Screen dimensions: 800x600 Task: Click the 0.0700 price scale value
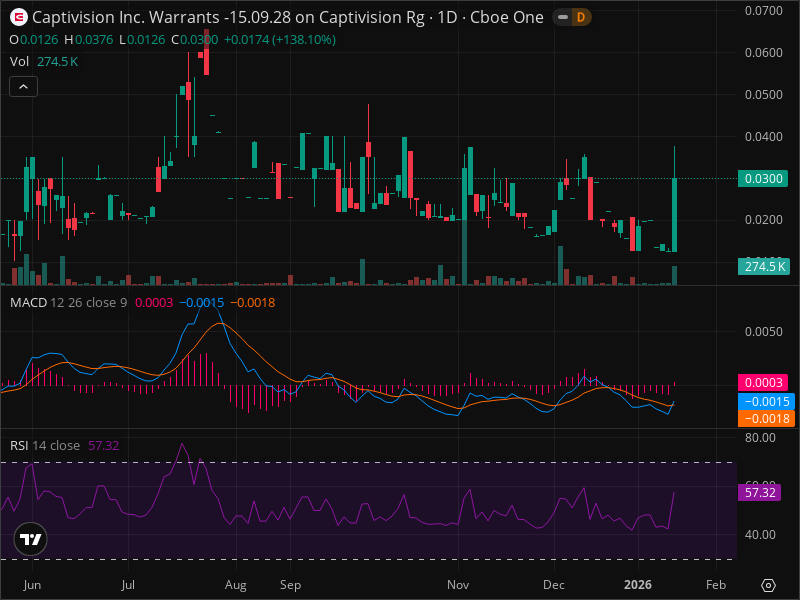click(x=763, y=11)
